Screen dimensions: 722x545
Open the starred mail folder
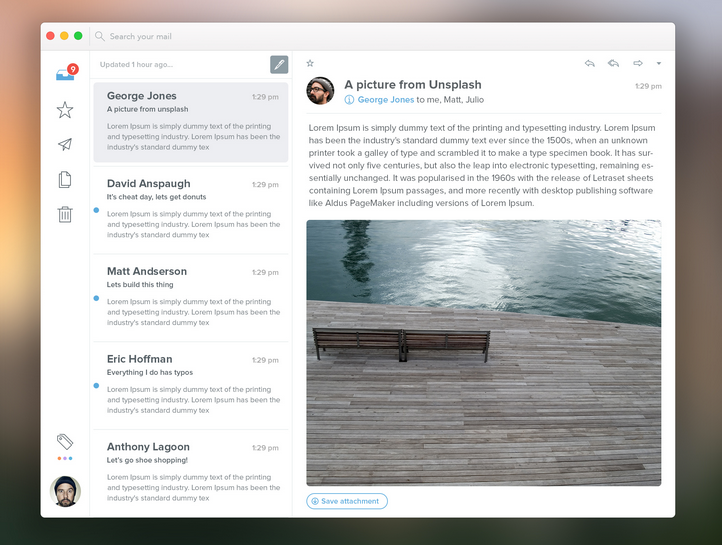(x=65, y=110)
